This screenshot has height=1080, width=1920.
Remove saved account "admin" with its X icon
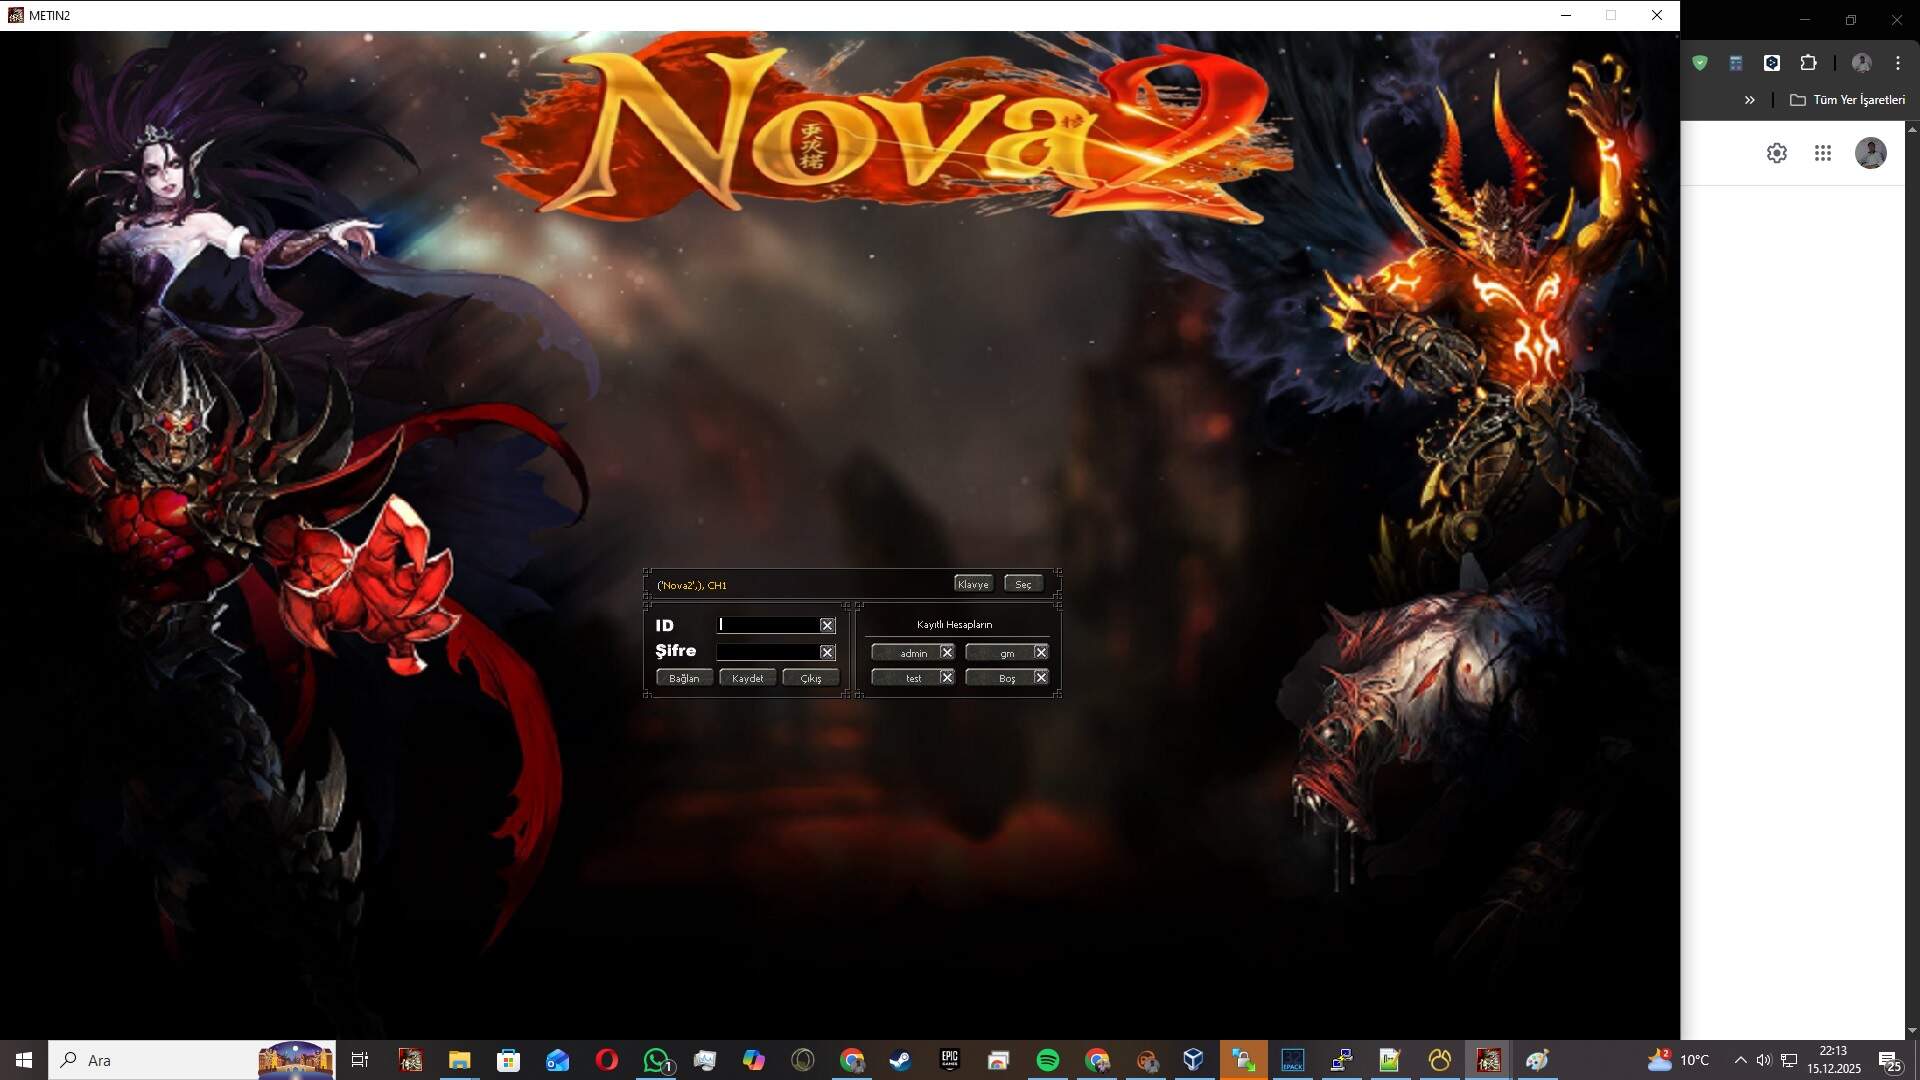[x=947, y=652]
